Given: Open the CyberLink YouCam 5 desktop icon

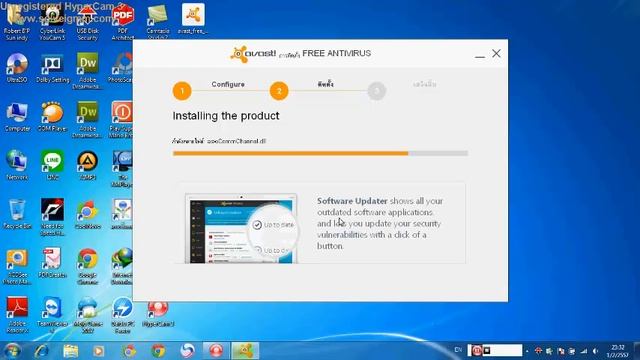Looking at the screenshot, I should click(52, 22).
